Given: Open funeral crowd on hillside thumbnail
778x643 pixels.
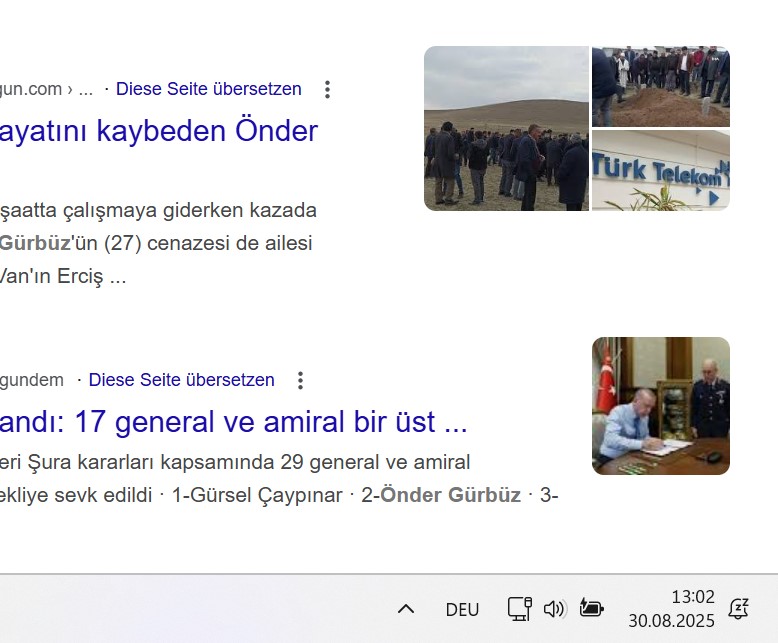Looking at the screenshot, I should (506, 129).
